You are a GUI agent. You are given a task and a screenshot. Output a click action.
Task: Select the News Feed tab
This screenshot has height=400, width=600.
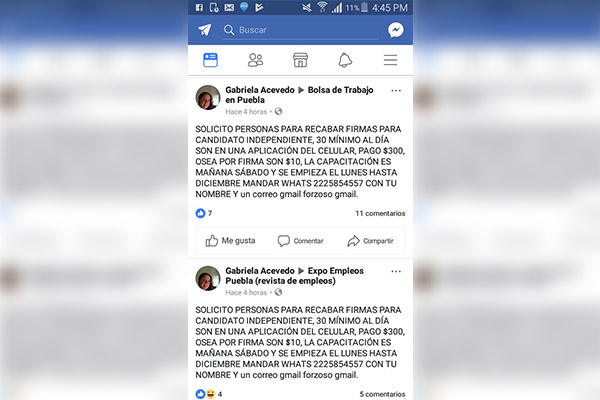click(210, 60)
